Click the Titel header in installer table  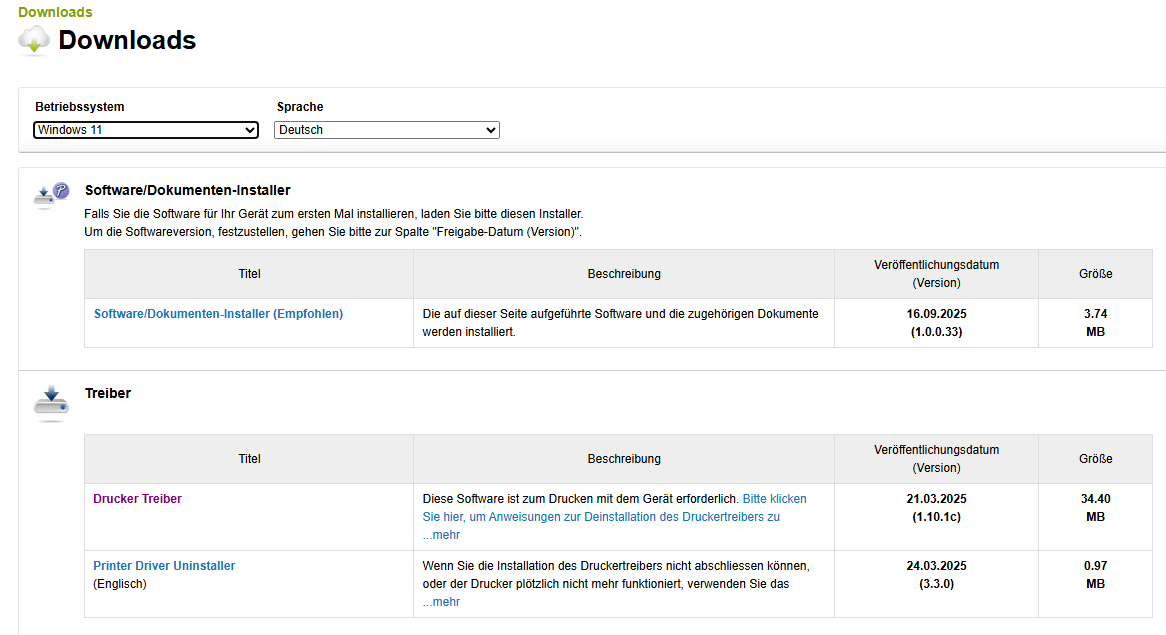point(249,274)
